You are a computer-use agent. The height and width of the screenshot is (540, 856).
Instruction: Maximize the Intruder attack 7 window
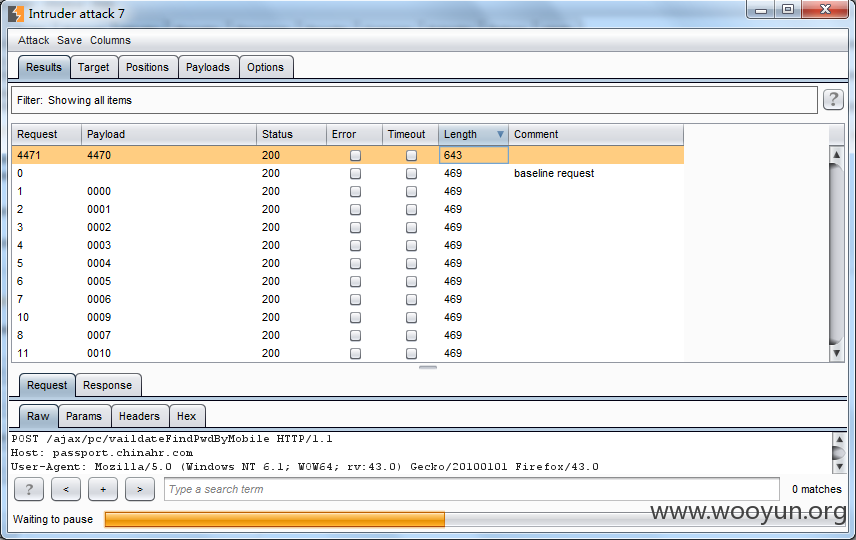[x=788, y=9]
